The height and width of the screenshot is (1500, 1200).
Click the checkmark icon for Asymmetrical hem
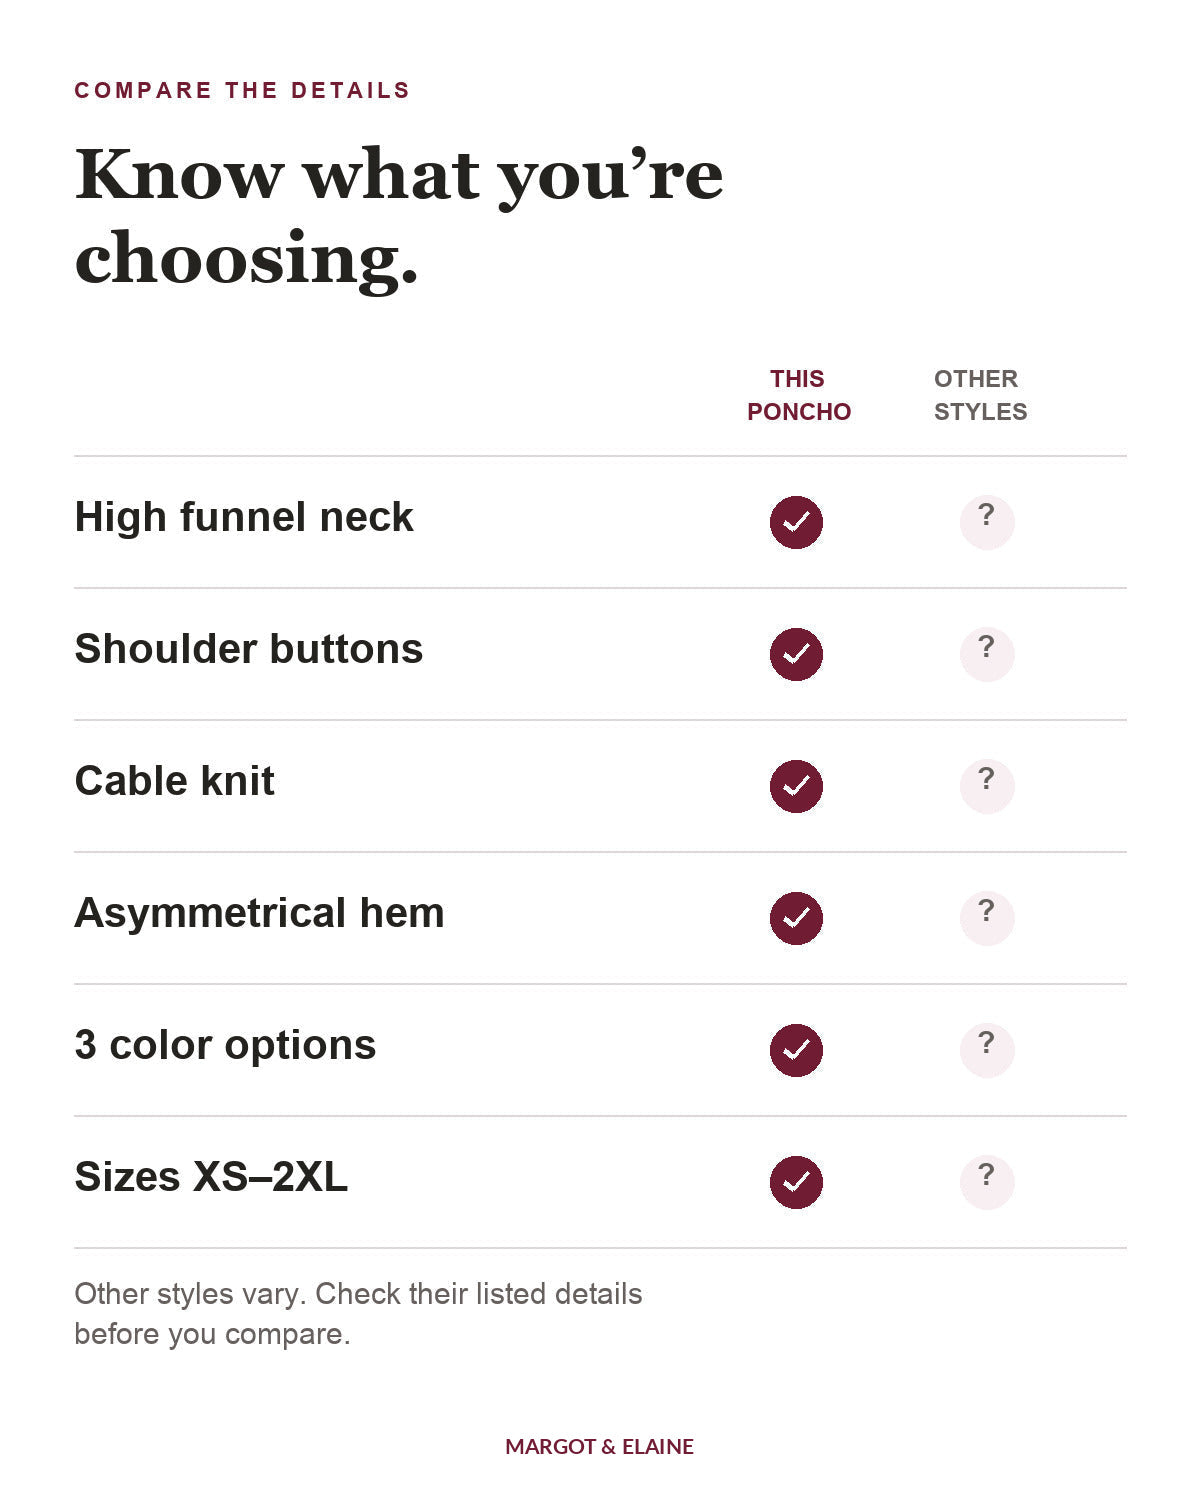[796, 918]
